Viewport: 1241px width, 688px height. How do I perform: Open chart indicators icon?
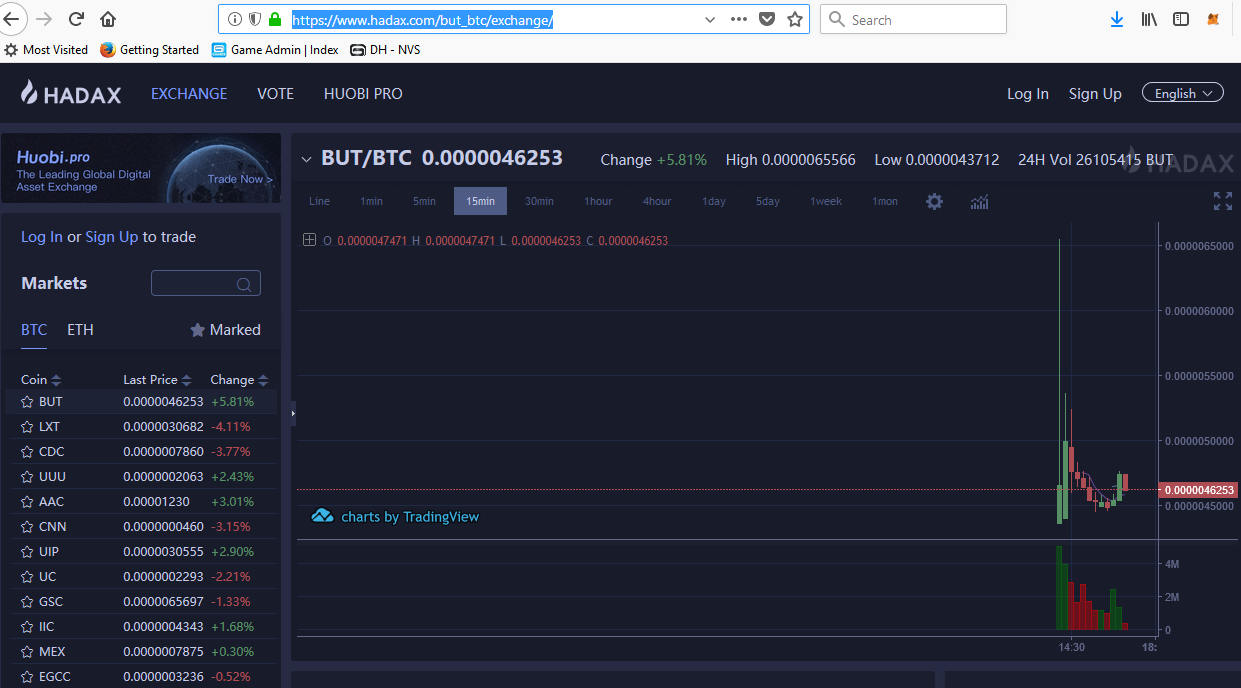(979, 201)
